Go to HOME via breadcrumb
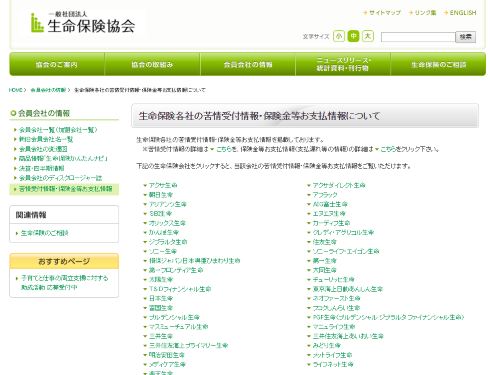The width and height of the screenshot is (490, 375). 16,90
